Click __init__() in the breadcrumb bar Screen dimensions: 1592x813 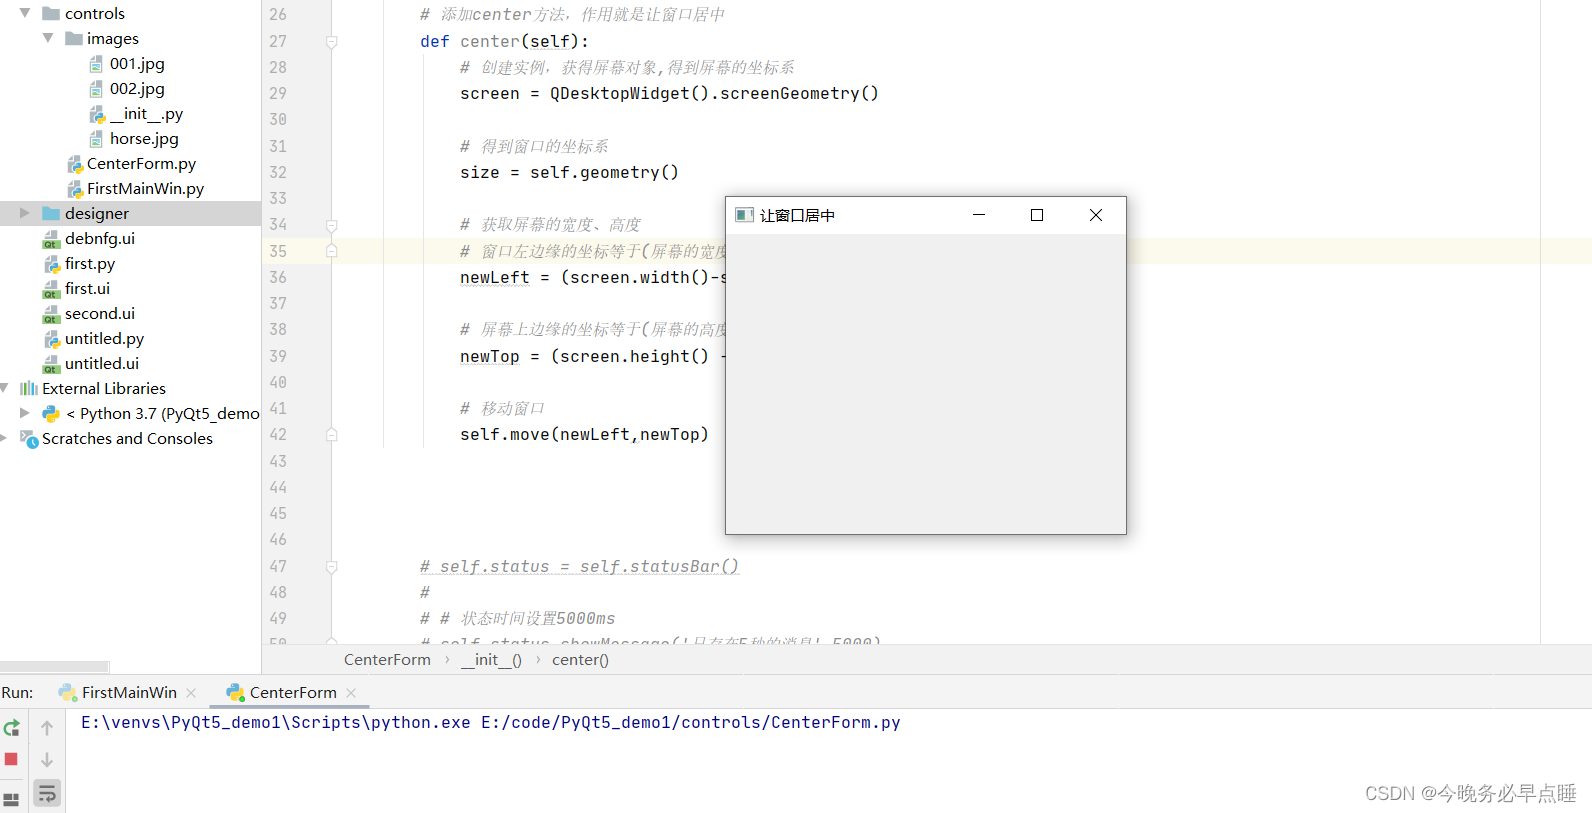(491, 660)
